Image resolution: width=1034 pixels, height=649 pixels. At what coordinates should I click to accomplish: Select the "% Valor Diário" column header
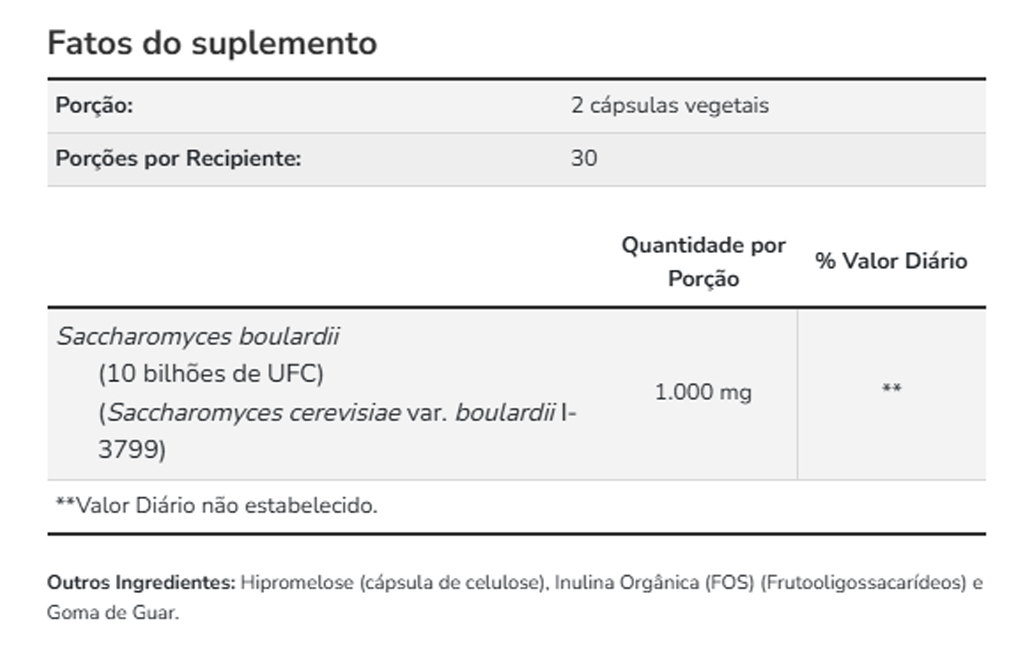tap(891, 262)
